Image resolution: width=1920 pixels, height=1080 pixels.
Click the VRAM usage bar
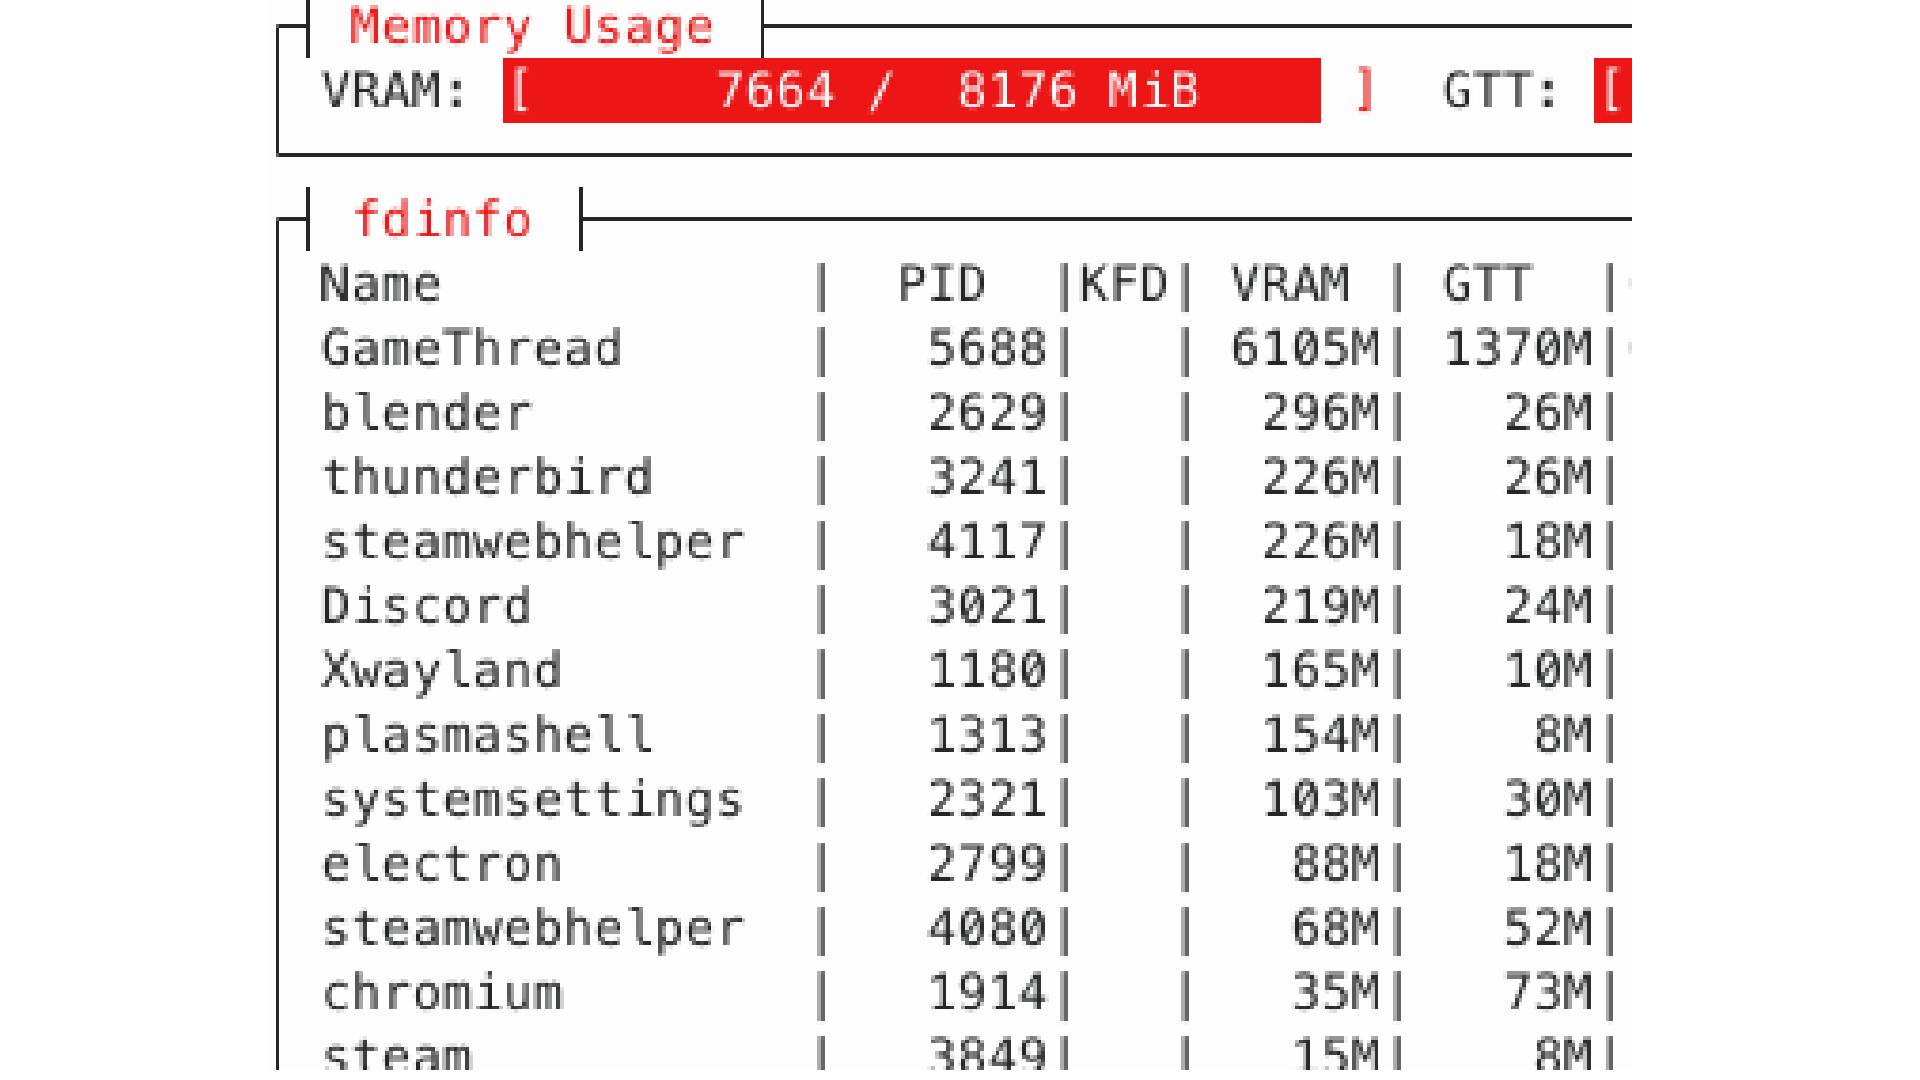coord(910,92)
